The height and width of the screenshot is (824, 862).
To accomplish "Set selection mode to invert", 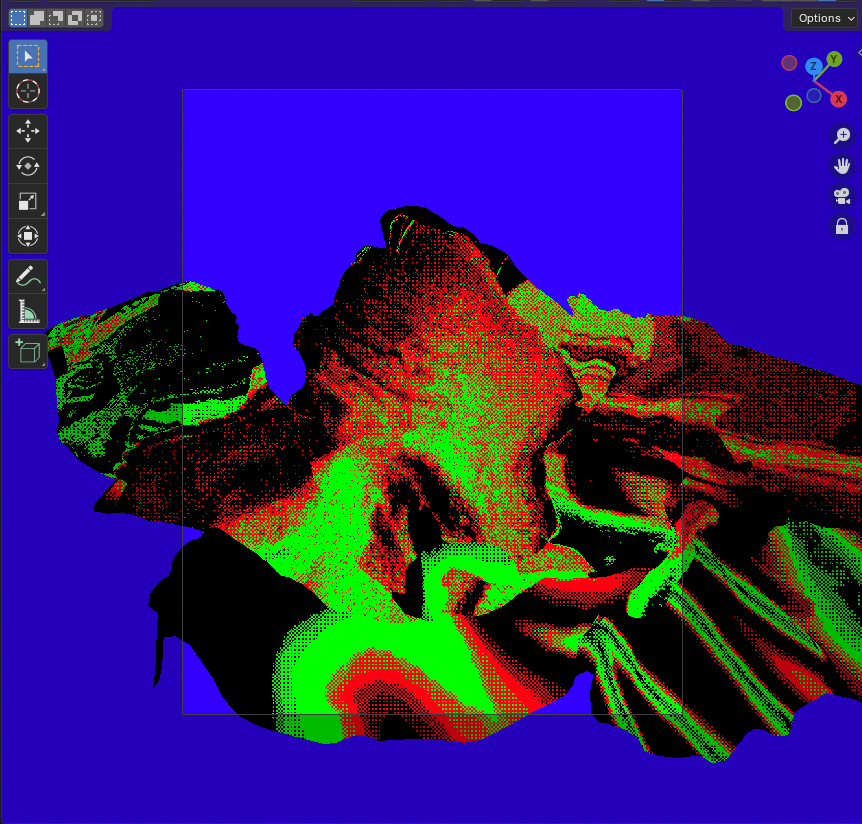I will [x=75, y=19].
